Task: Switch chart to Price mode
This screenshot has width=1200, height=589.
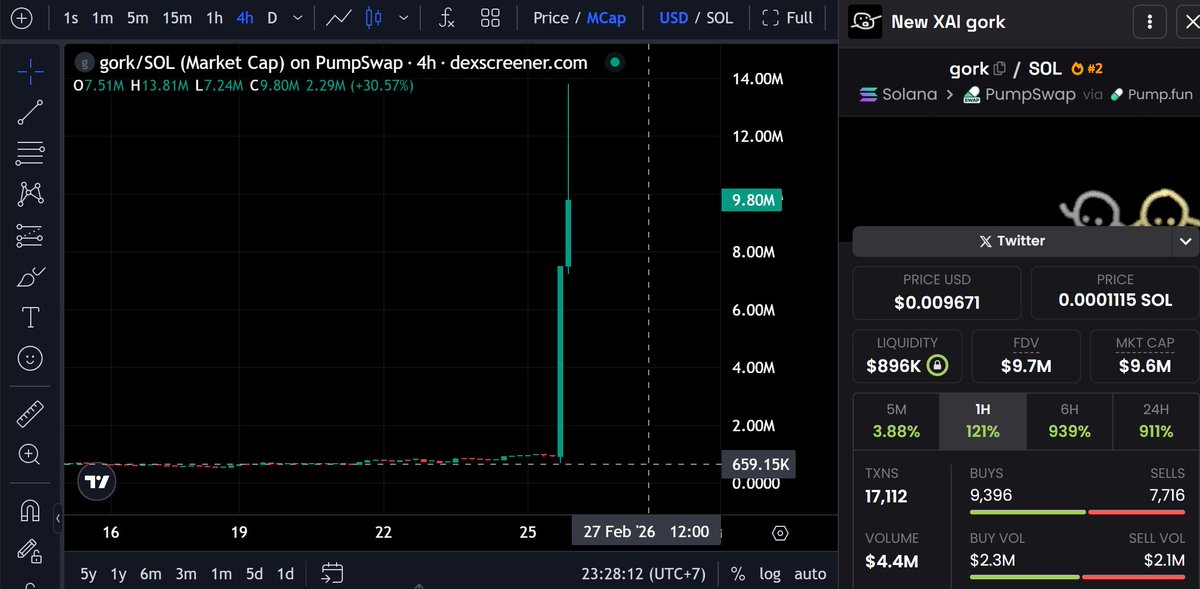Action: click(551, 18)
